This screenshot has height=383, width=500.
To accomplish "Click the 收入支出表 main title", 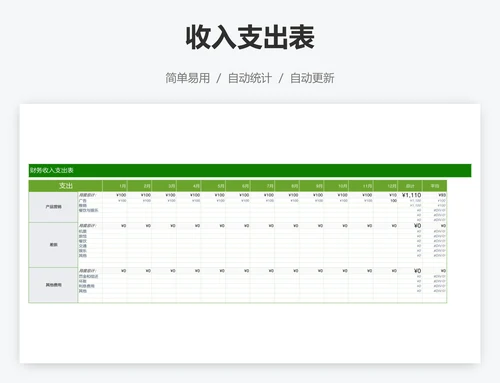I will click(250, 37).
